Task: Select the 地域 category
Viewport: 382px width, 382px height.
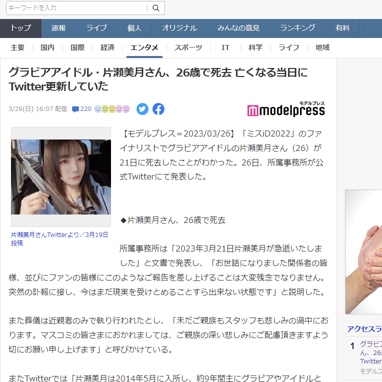Action: 322,48
